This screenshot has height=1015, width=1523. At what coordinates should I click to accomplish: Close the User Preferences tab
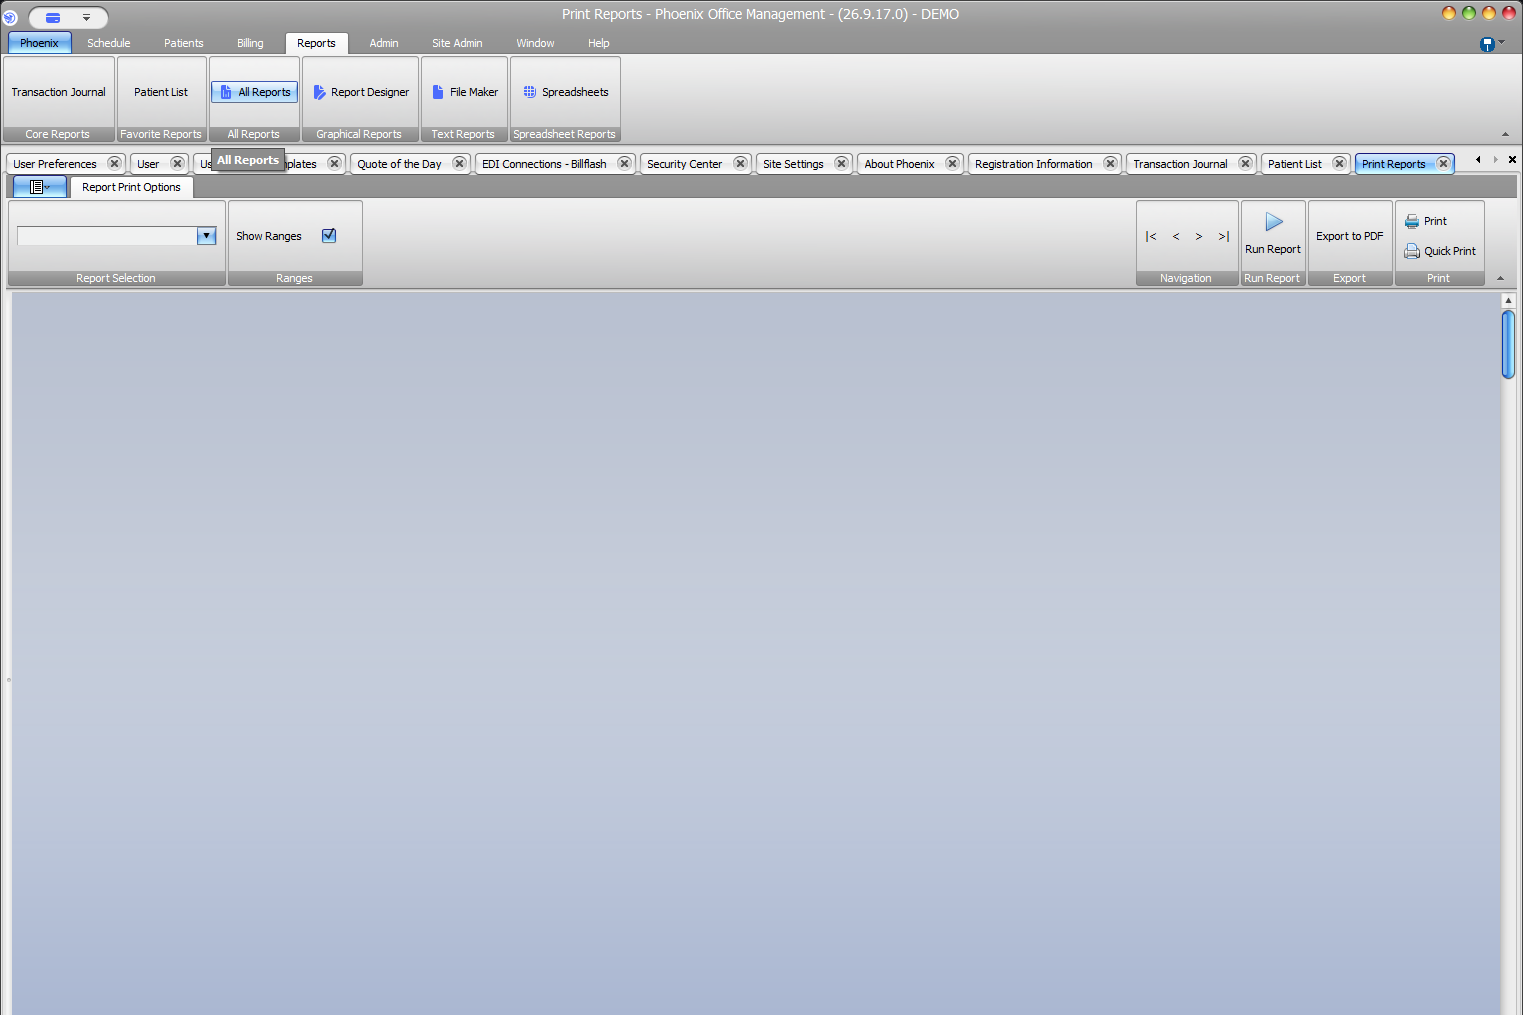114,164
